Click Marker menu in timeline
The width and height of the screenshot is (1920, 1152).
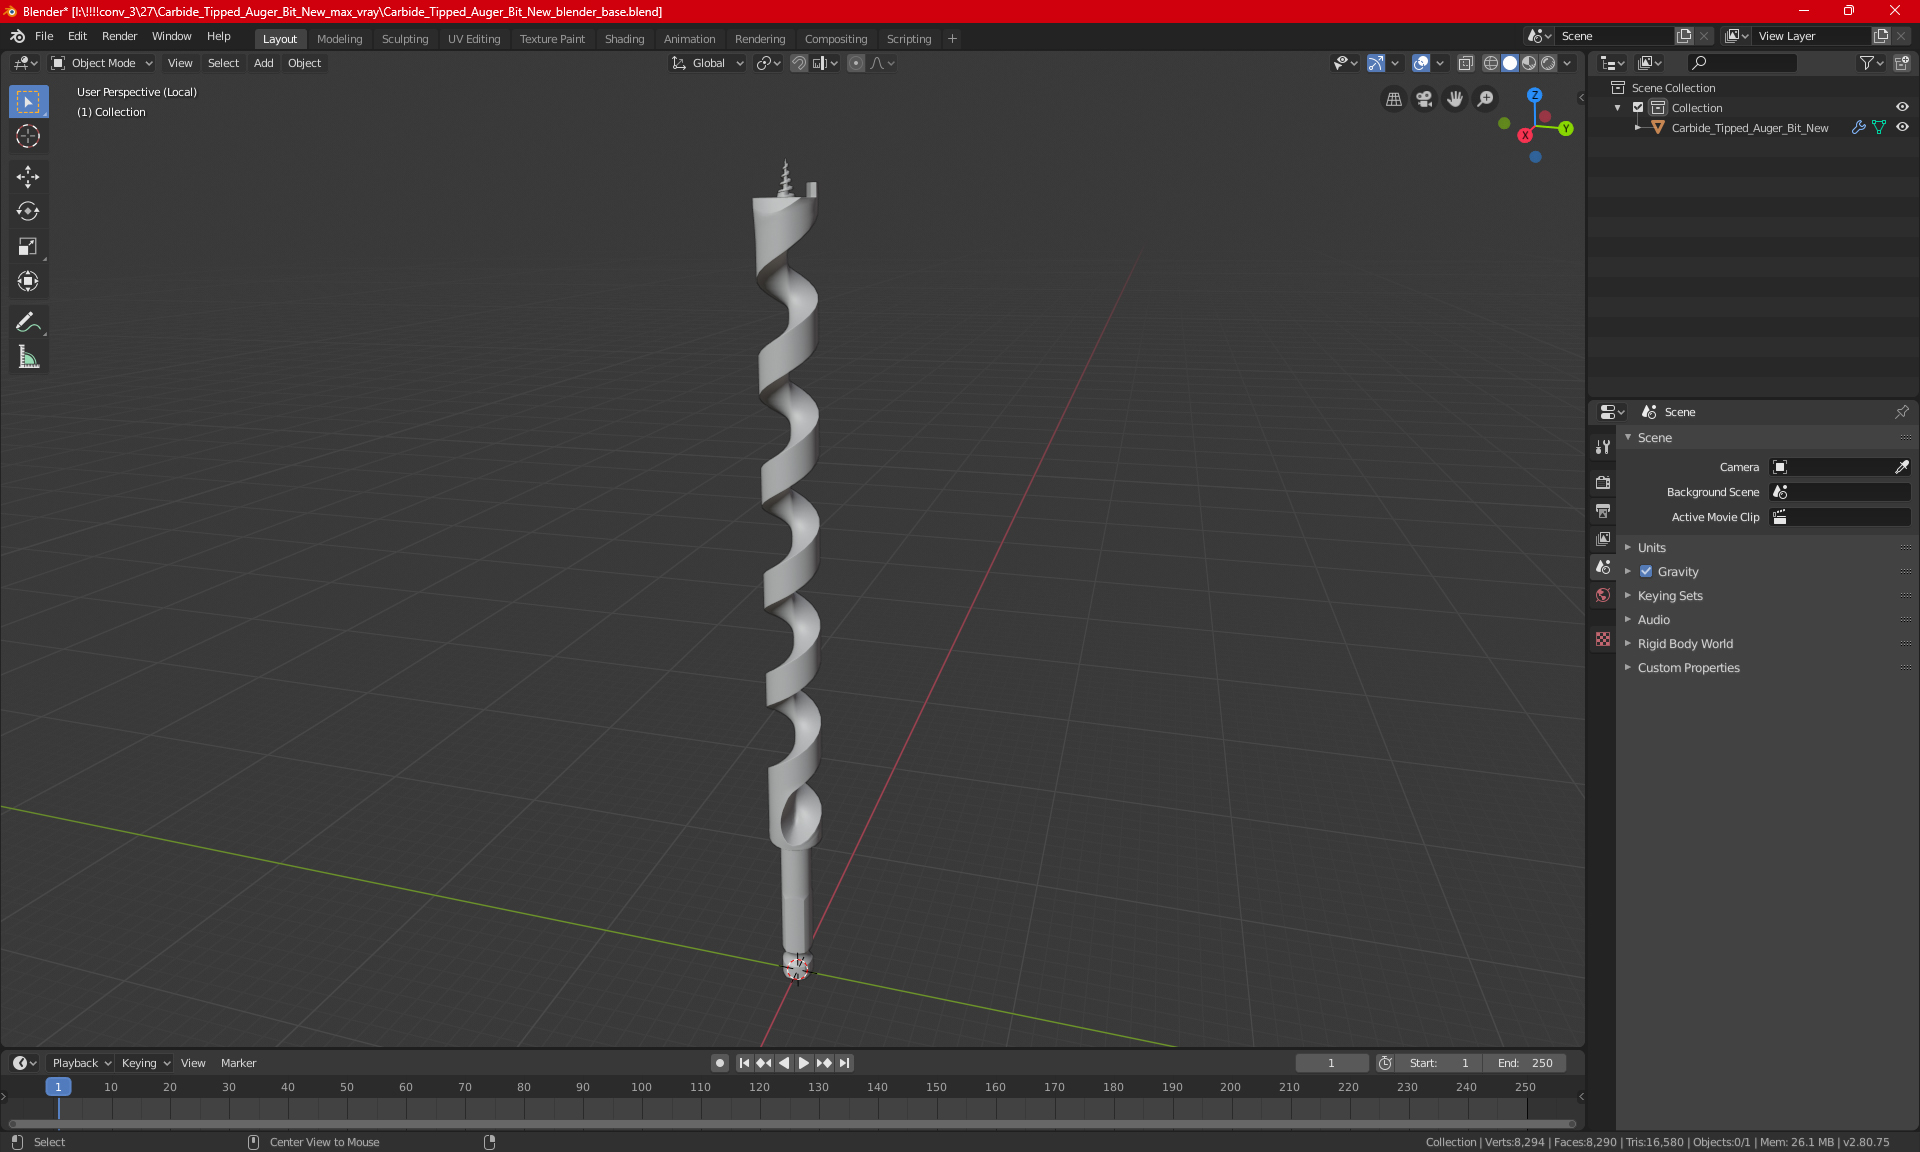pos(238,1063)
